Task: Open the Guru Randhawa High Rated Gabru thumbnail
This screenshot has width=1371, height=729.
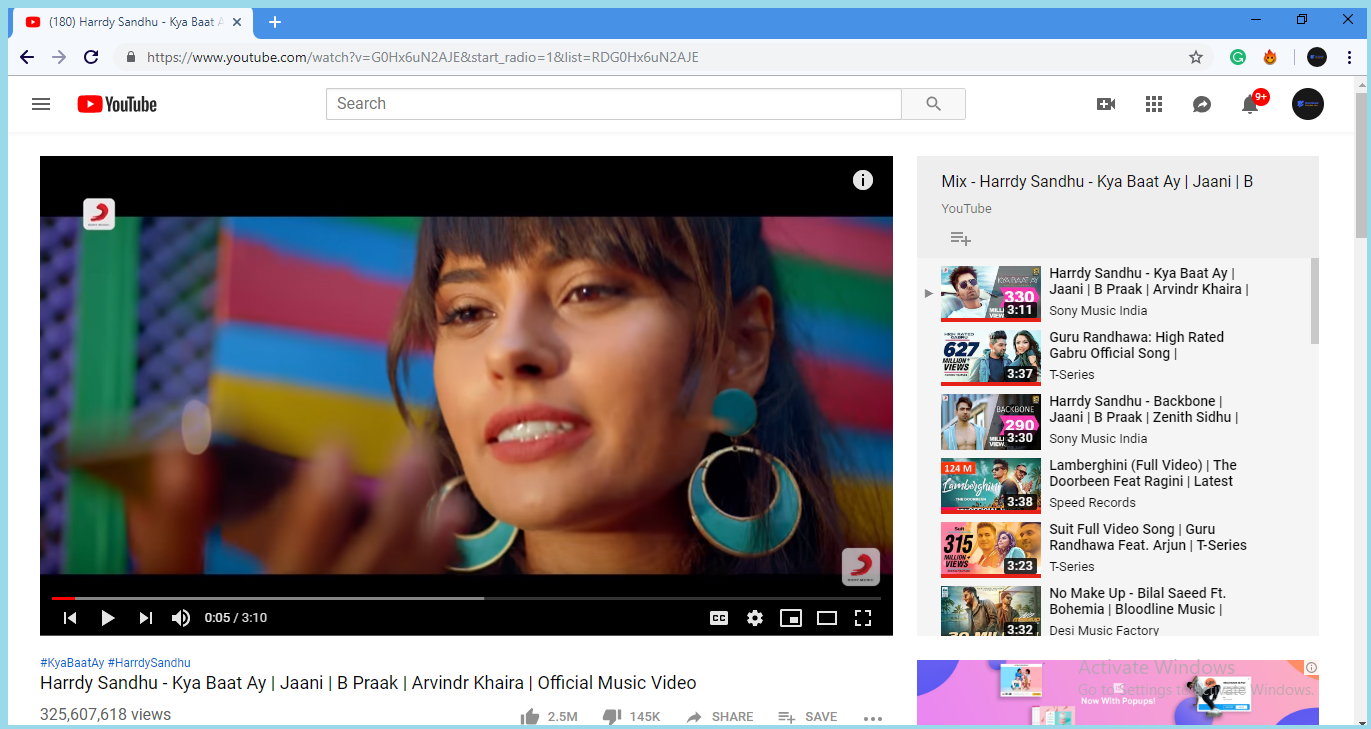Action: [x=990, y=357]
